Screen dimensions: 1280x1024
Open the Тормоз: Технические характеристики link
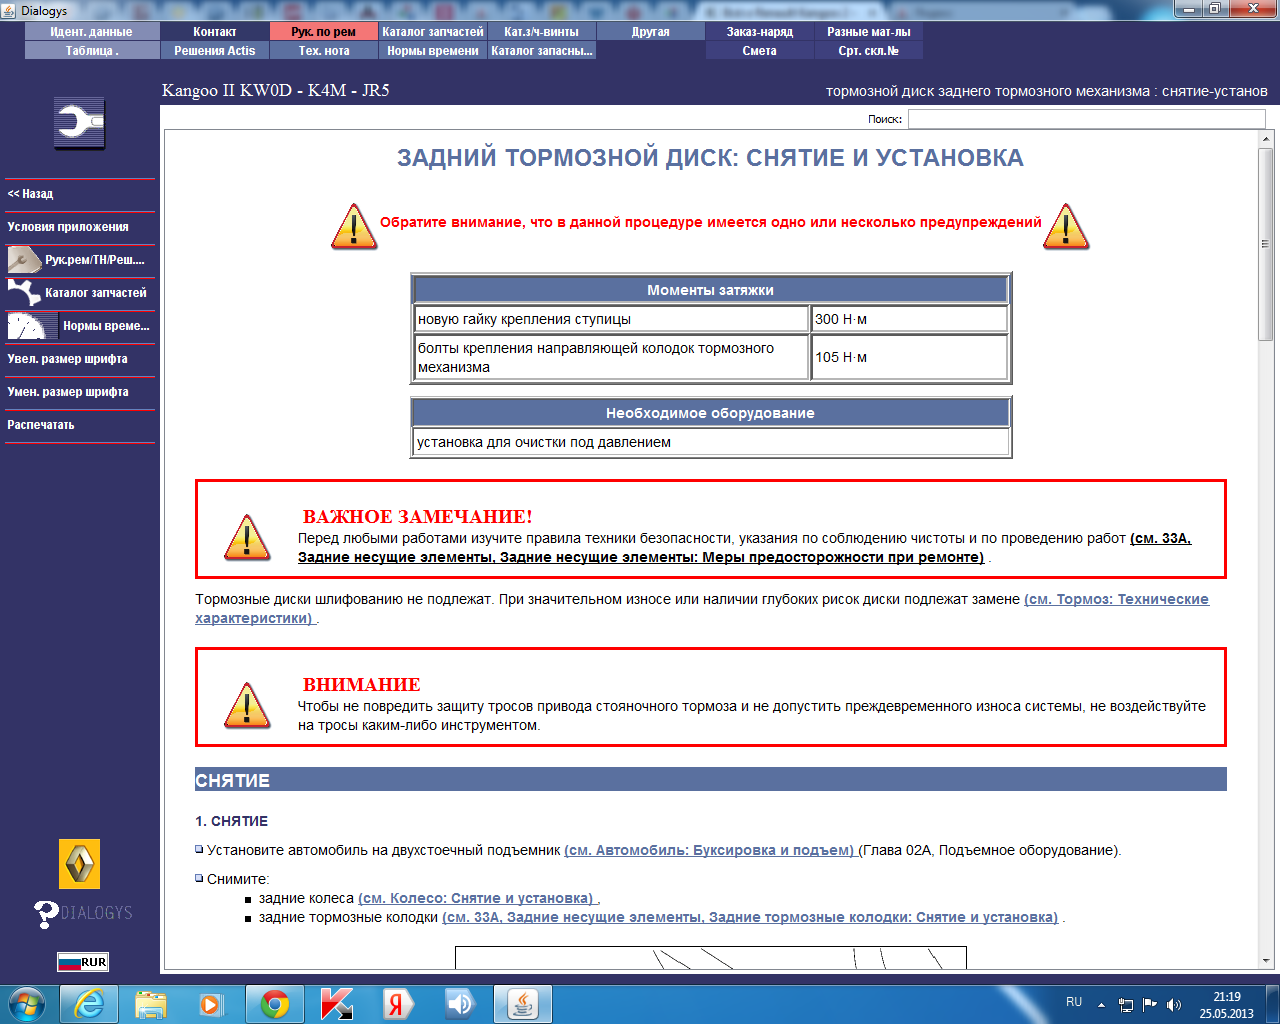click(702, 609)
